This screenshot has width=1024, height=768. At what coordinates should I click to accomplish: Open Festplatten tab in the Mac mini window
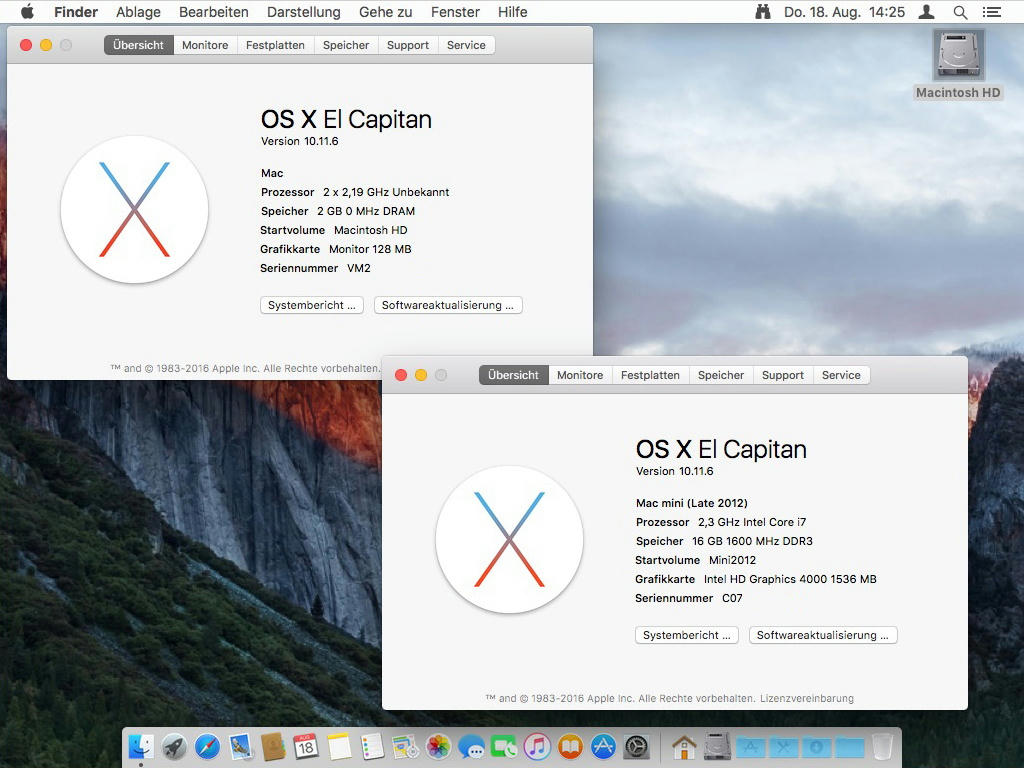[x=650, y=375]
